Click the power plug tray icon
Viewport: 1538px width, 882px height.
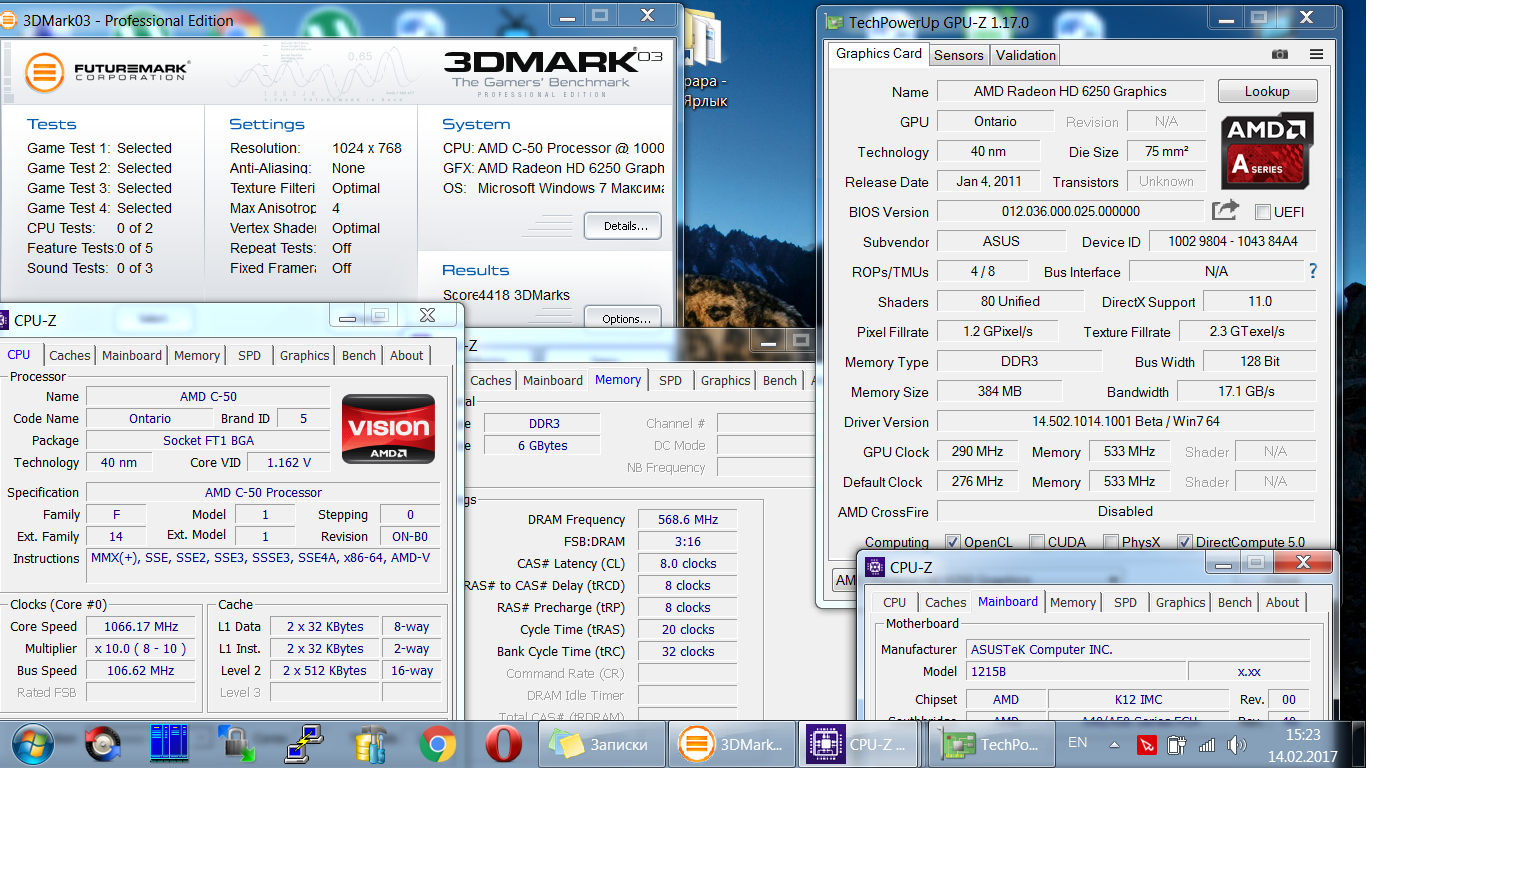(1176, 745)
